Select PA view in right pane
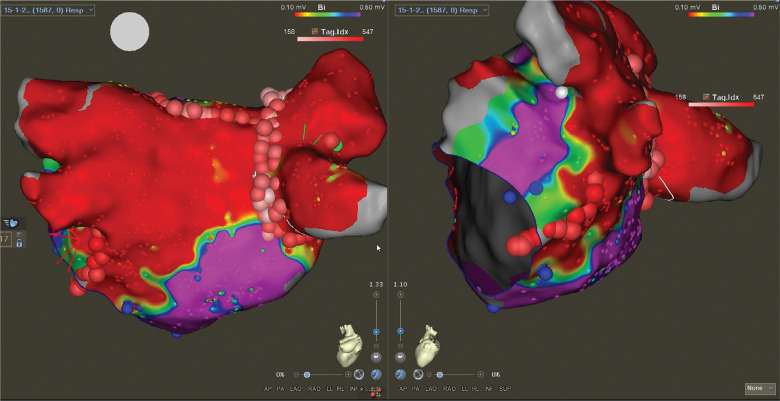The image size is (780, 401). (415, 389)
